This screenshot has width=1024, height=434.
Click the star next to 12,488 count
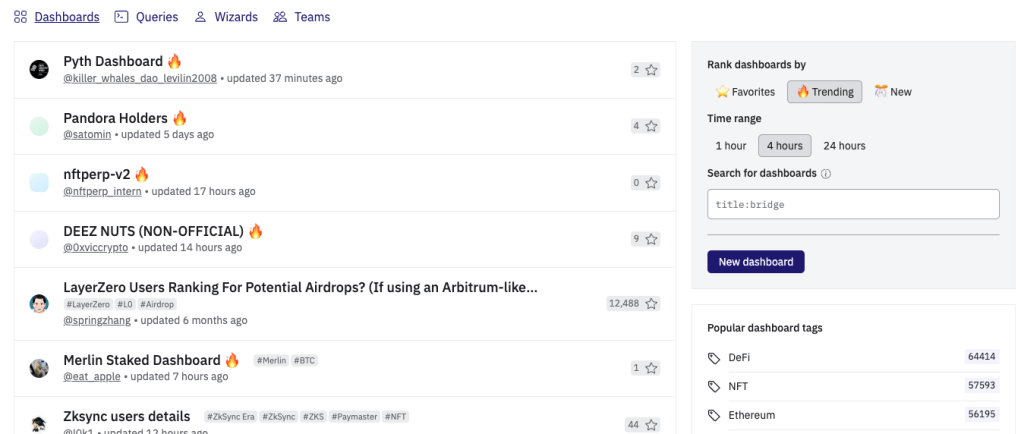(x=651, y=304)
